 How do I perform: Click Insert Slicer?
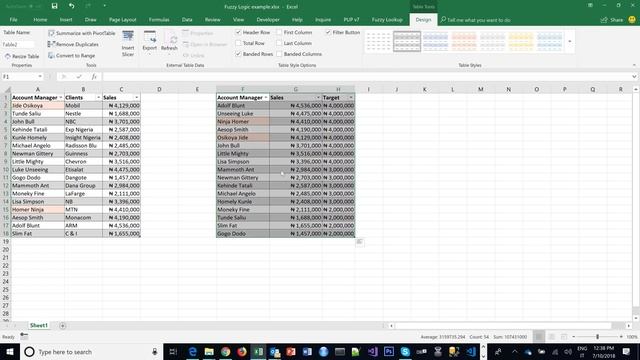point(128,44)
